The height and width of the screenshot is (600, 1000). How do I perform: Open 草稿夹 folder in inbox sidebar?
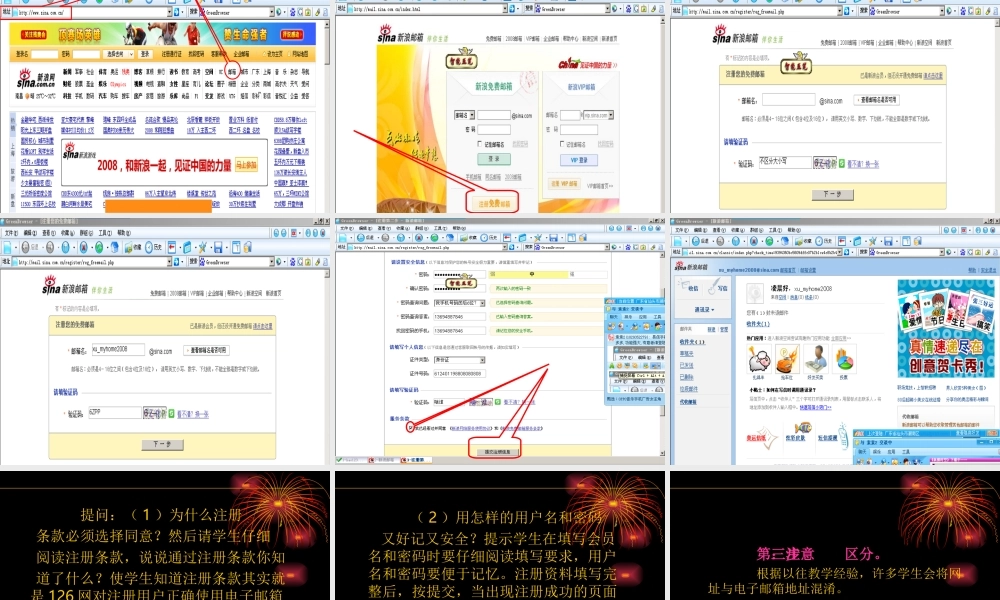point(686,354)
